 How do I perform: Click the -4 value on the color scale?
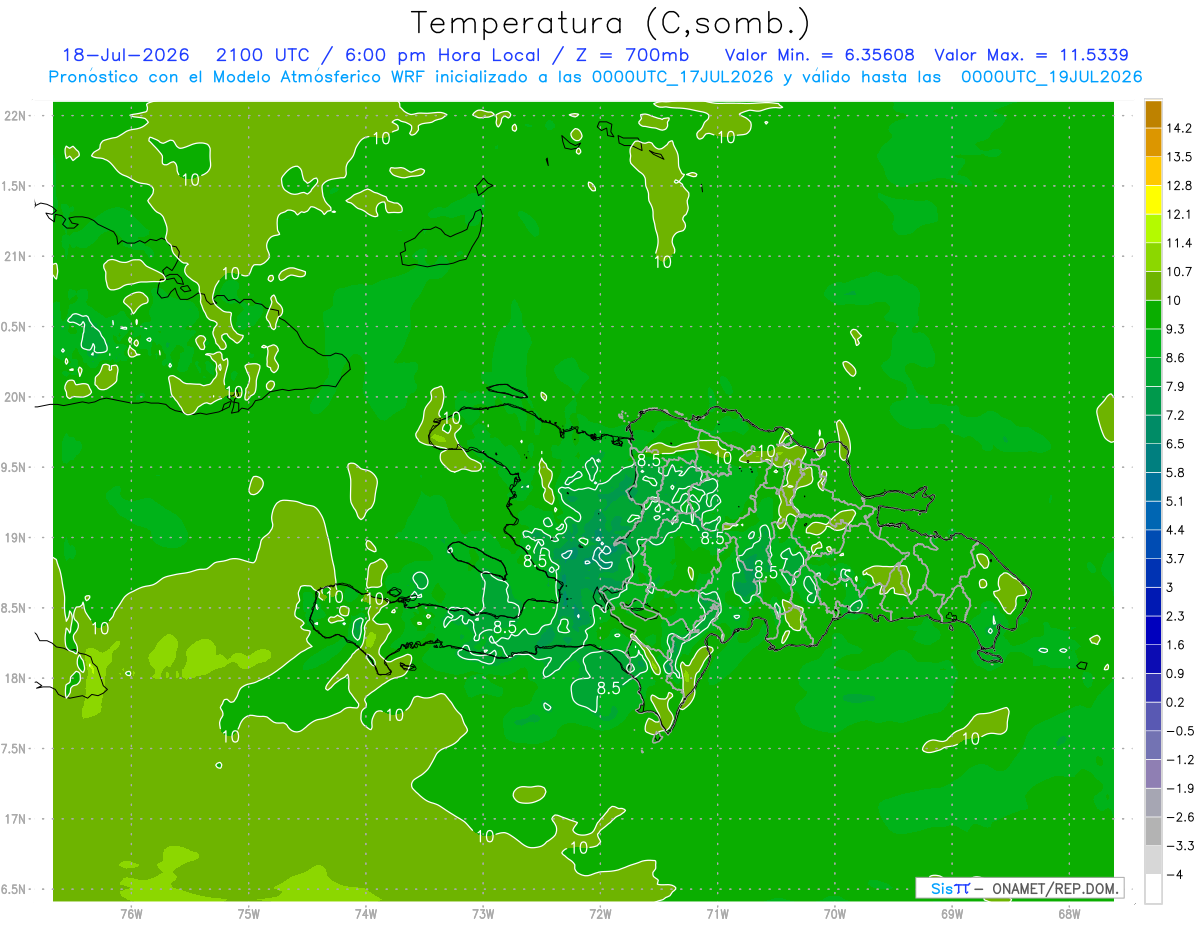[x=1174, y=875]
